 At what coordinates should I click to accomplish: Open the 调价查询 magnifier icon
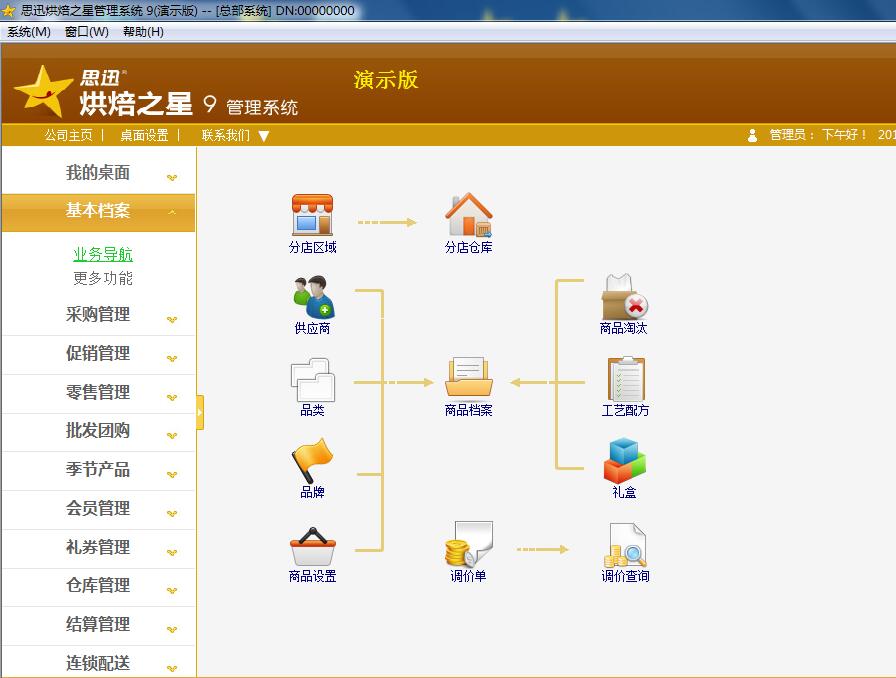coord(626,545)
